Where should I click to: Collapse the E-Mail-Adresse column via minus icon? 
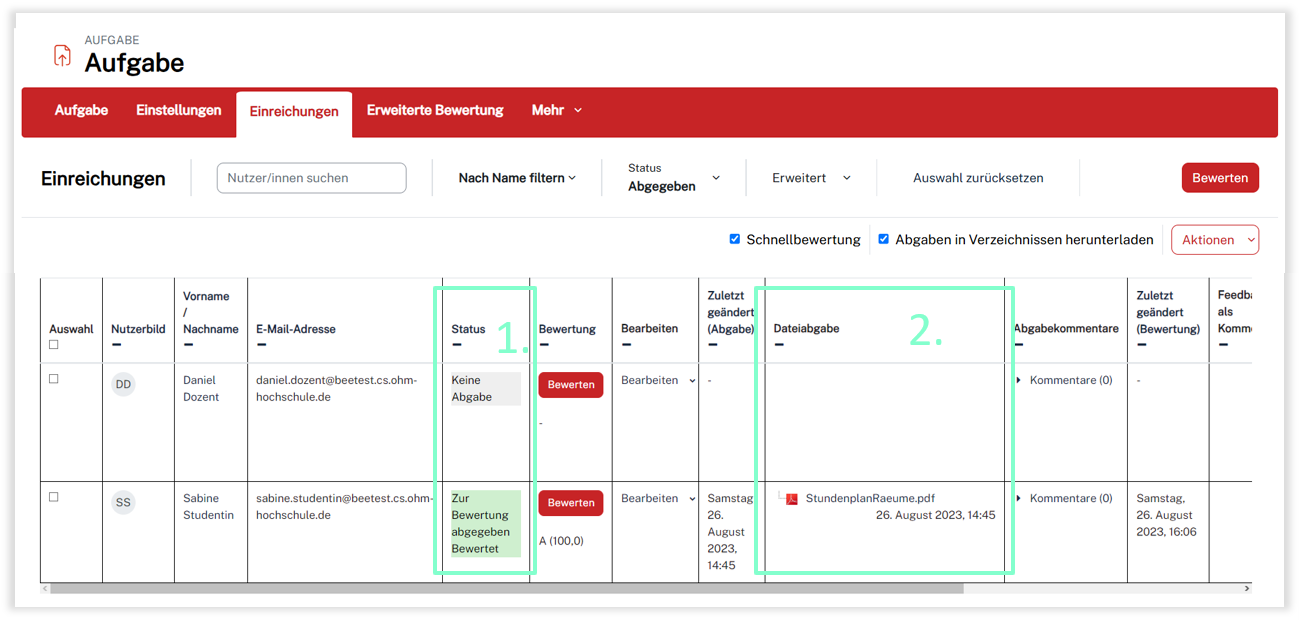tap(261, 345)
